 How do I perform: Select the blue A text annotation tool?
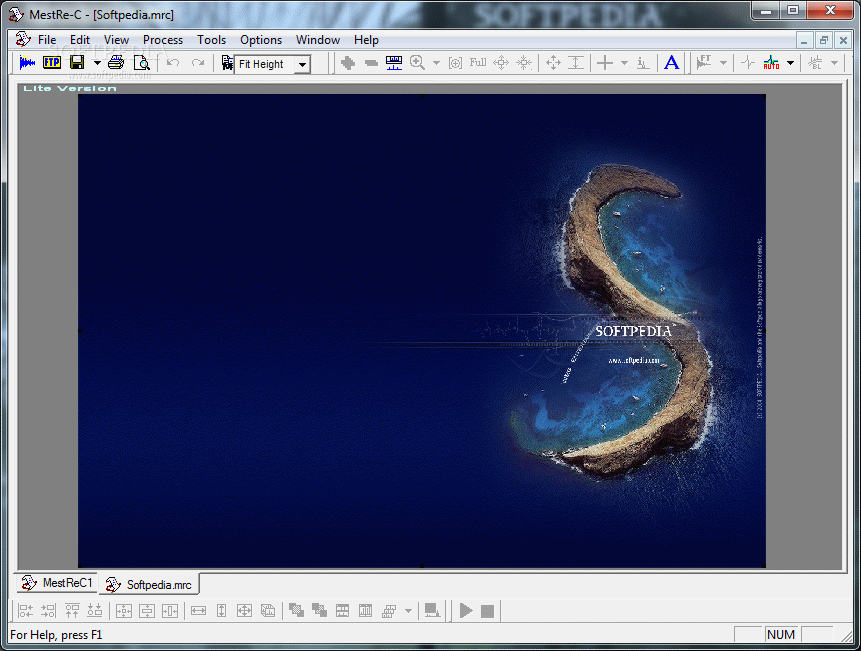[x=671, y=63]
